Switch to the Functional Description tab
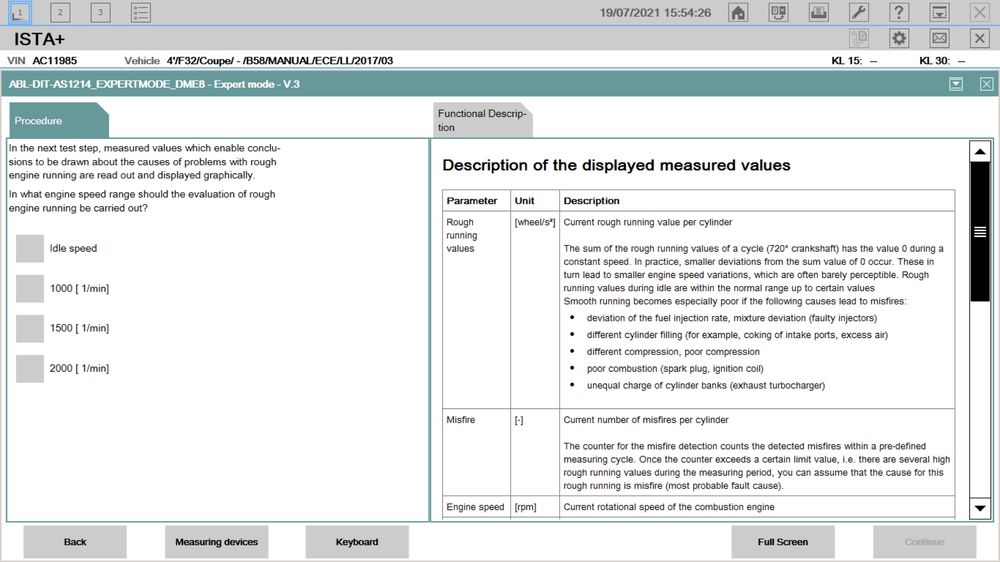1000x562 pixels. (482, 120)
